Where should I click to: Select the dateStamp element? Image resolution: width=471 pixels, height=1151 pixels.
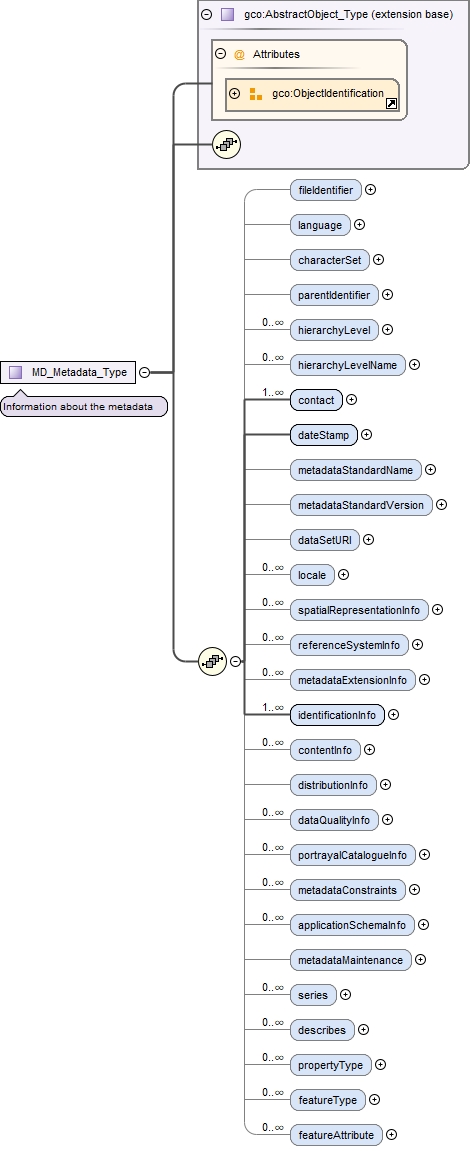pos(324,435)
